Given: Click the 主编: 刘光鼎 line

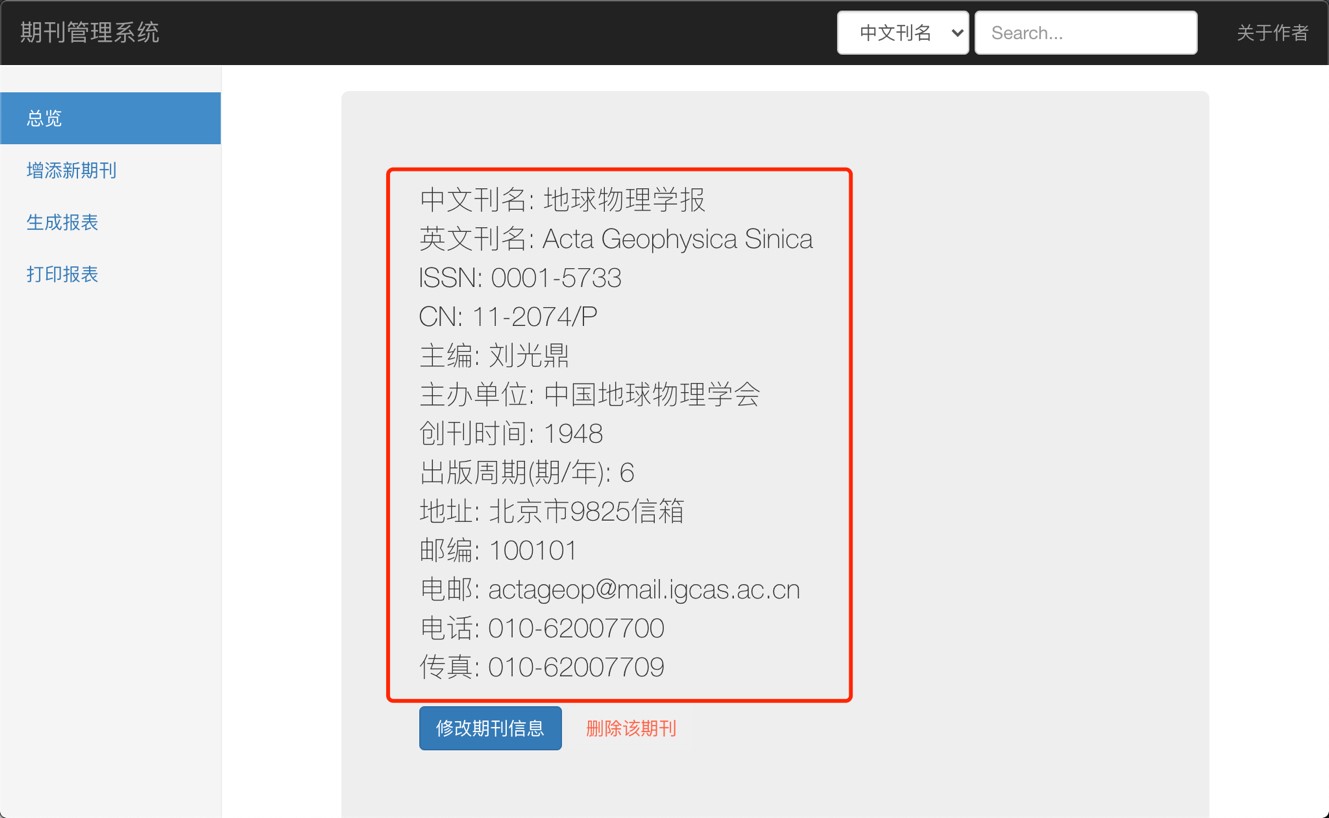Looking at the screenshot, I should point(494,356).
